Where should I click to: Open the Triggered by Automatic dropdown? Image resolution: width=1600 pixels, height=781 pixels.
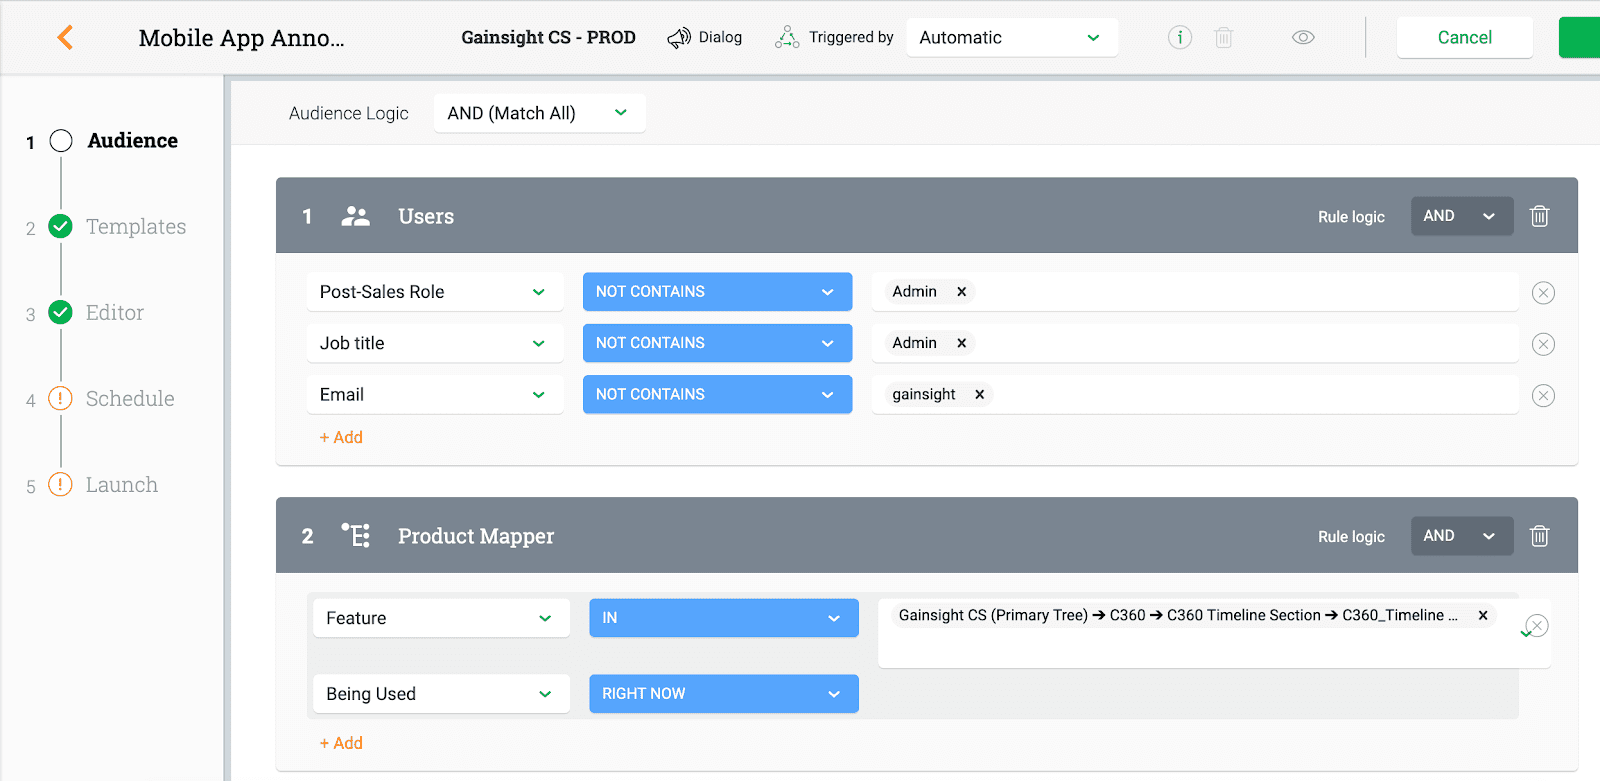click(x=1011, y=38)
